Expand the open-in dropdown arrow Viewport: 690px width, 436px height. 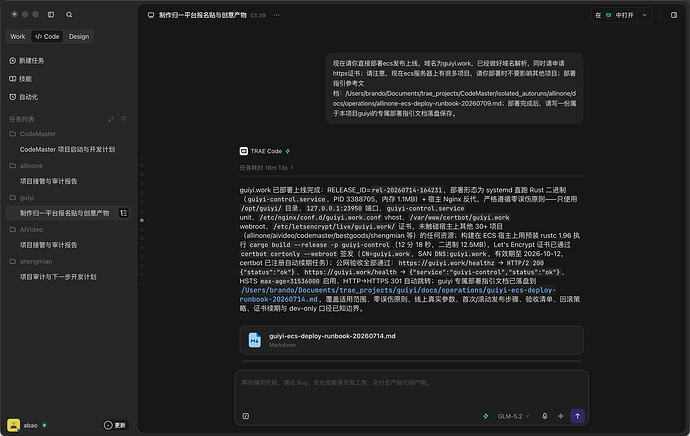click(644, 15)
